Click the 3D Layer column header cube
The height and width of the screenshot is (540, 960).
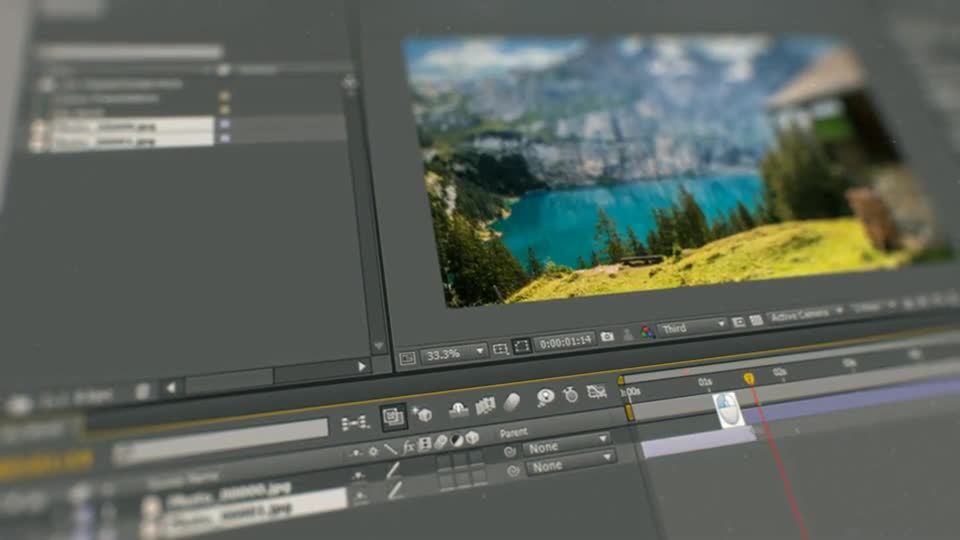(472, 437)
